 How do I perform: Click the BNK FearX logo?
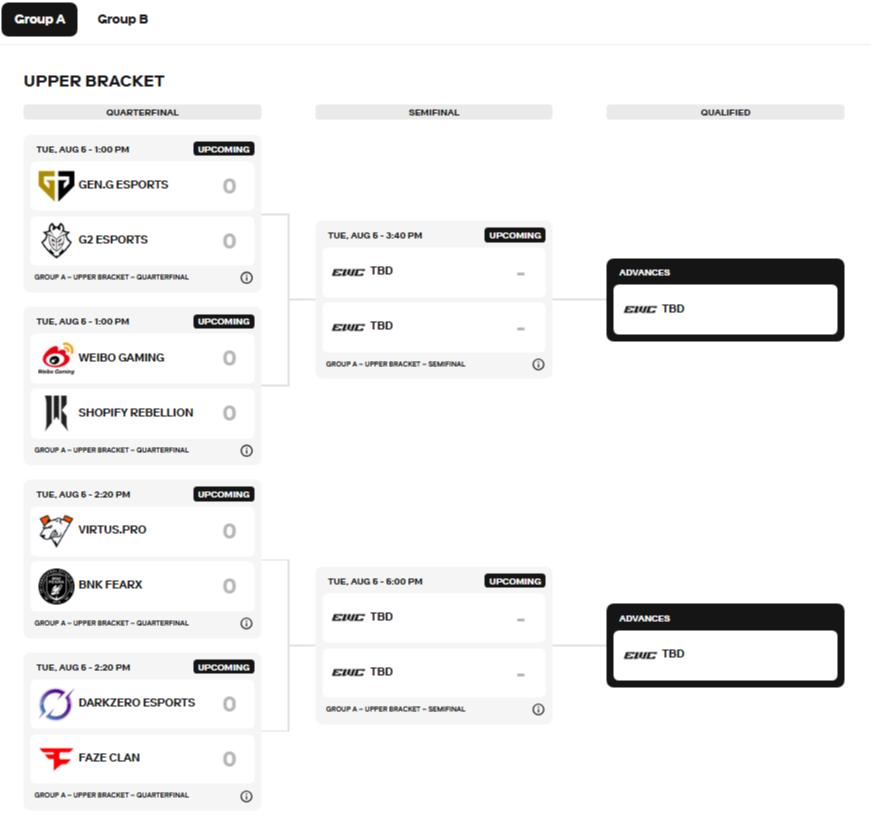56,585
